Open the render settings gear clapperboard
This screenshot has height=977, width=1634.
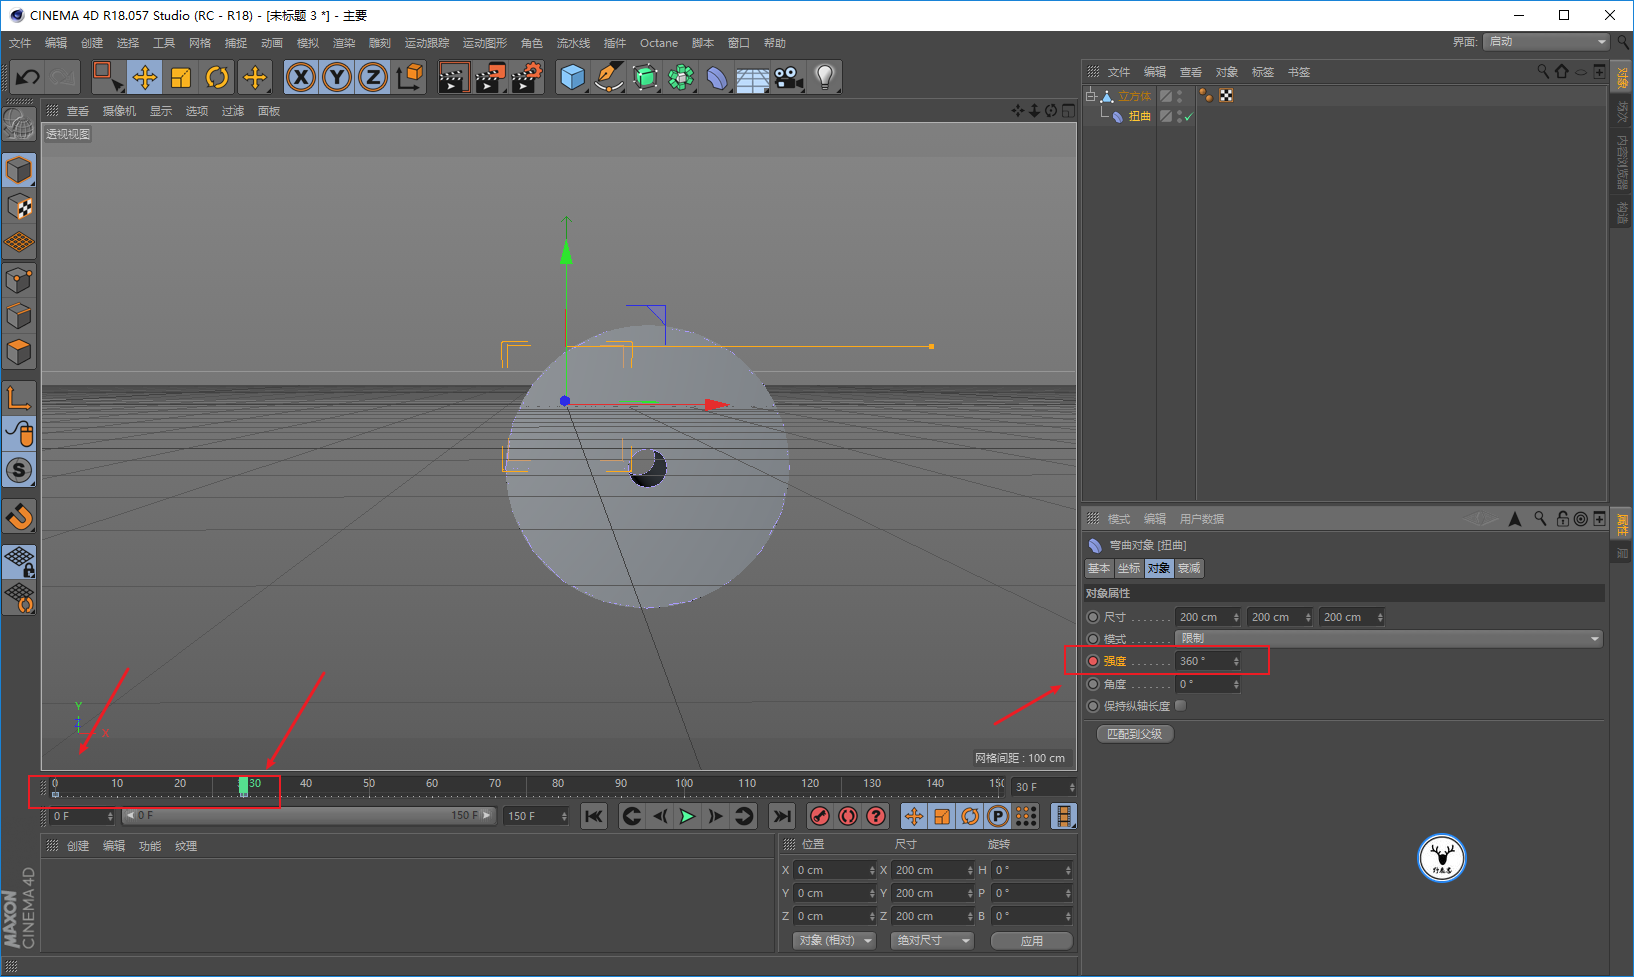tap(527, 77)
